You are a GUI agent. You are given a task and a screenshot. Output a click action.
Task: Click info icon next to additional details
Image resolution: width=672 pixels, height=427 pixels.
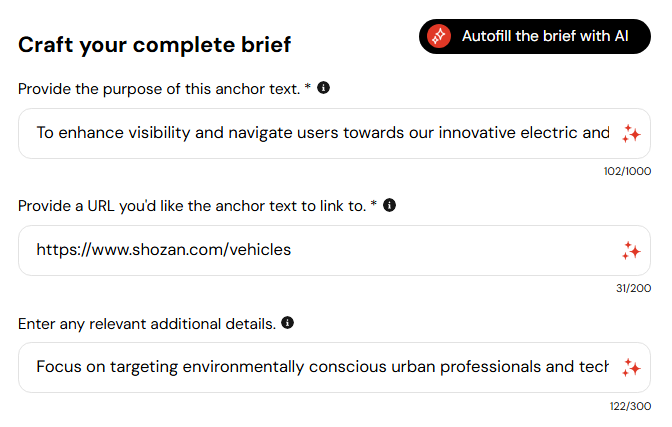[x=288, y=322]
